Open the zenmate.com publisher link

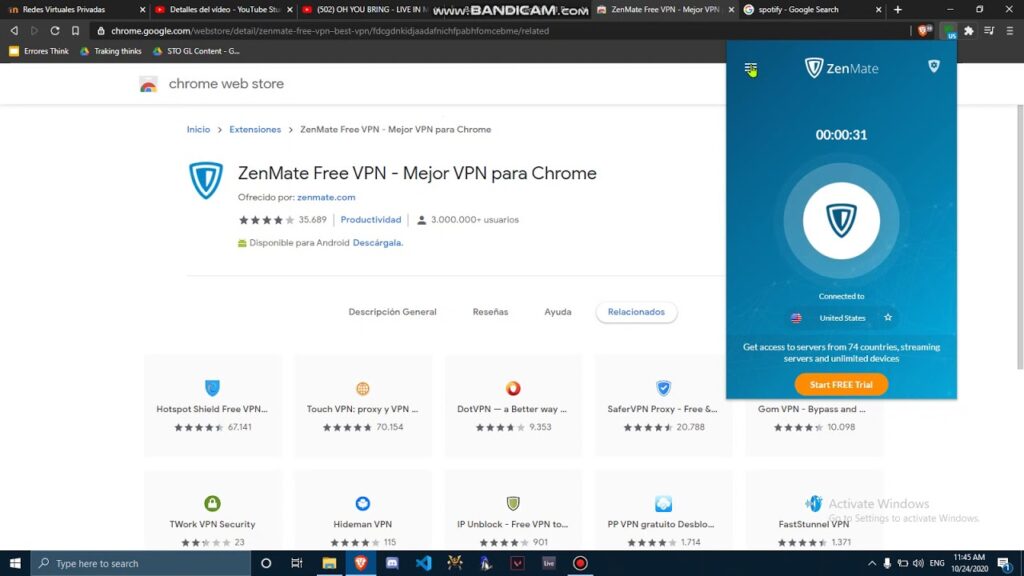coord(326,197)
